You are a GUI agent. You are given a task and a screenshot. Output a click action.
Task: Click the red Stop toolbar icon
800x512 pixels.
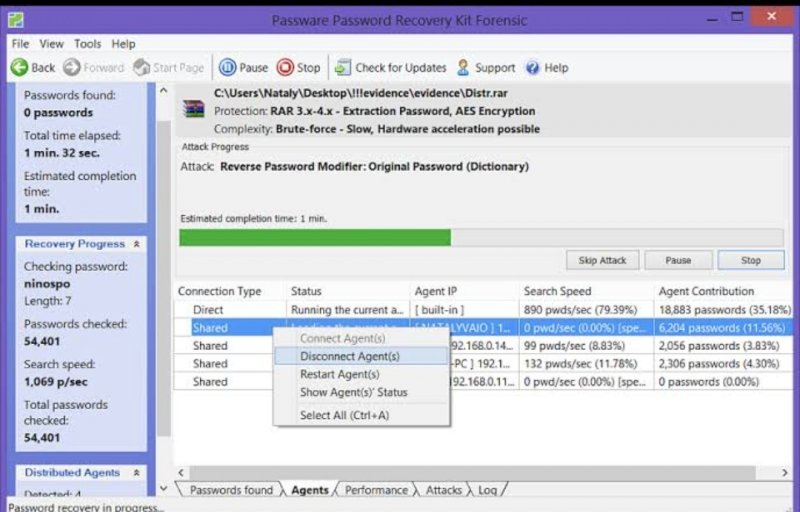285,67
